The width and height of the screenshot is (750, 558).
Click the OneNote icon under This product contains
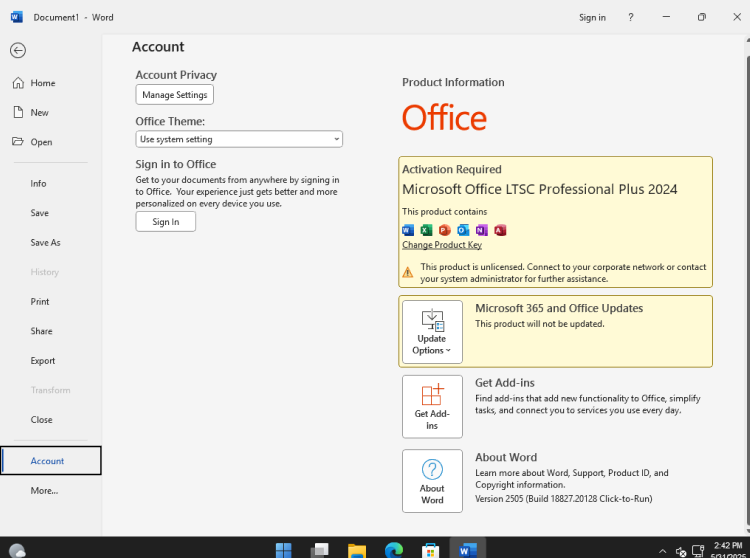(x=482, y=230)
